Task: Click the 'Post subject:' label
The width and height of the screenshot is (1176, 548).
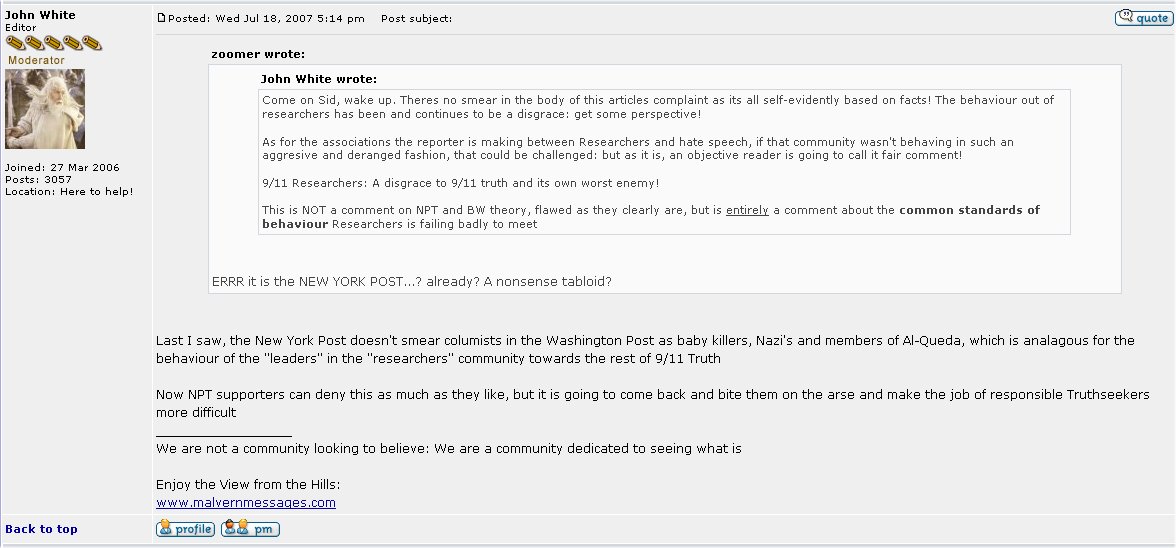Action: (416, 19)
